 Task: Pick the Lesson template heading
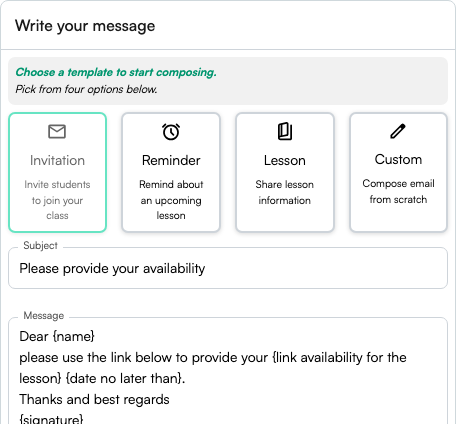285,160
